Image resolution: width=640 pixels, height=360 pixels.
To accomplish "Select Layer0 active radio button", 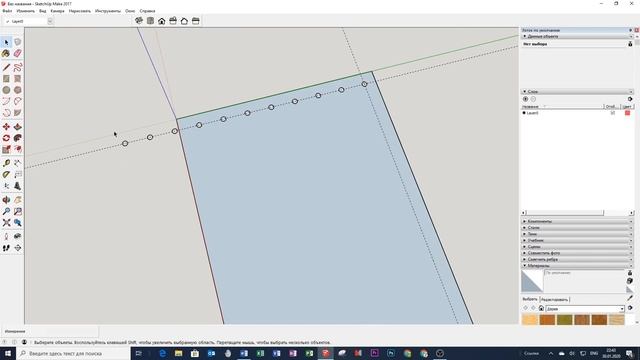I will tap(524, 113).
